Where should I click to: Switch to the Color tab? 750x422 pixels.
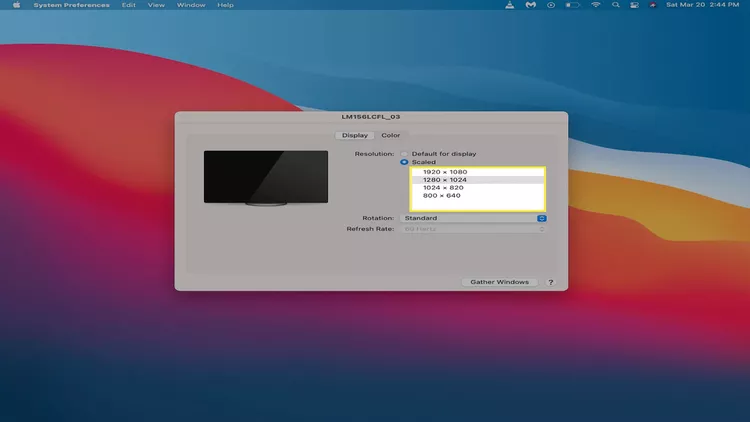coord(390,135)
